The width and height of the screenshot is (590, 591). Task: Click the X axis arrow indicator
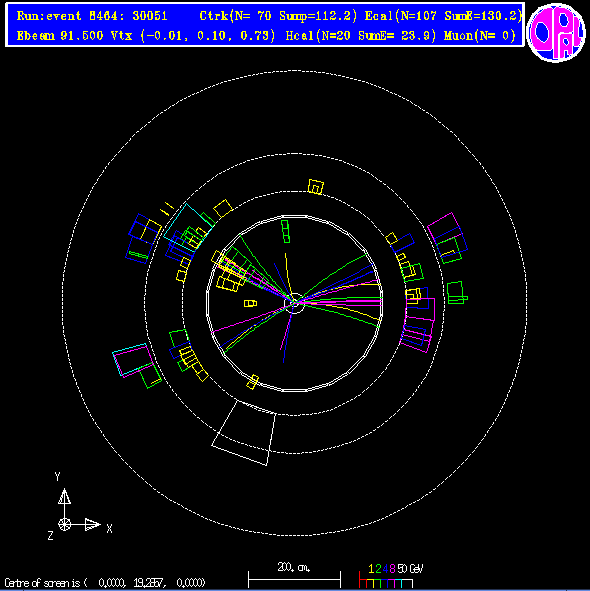(92, 524)
